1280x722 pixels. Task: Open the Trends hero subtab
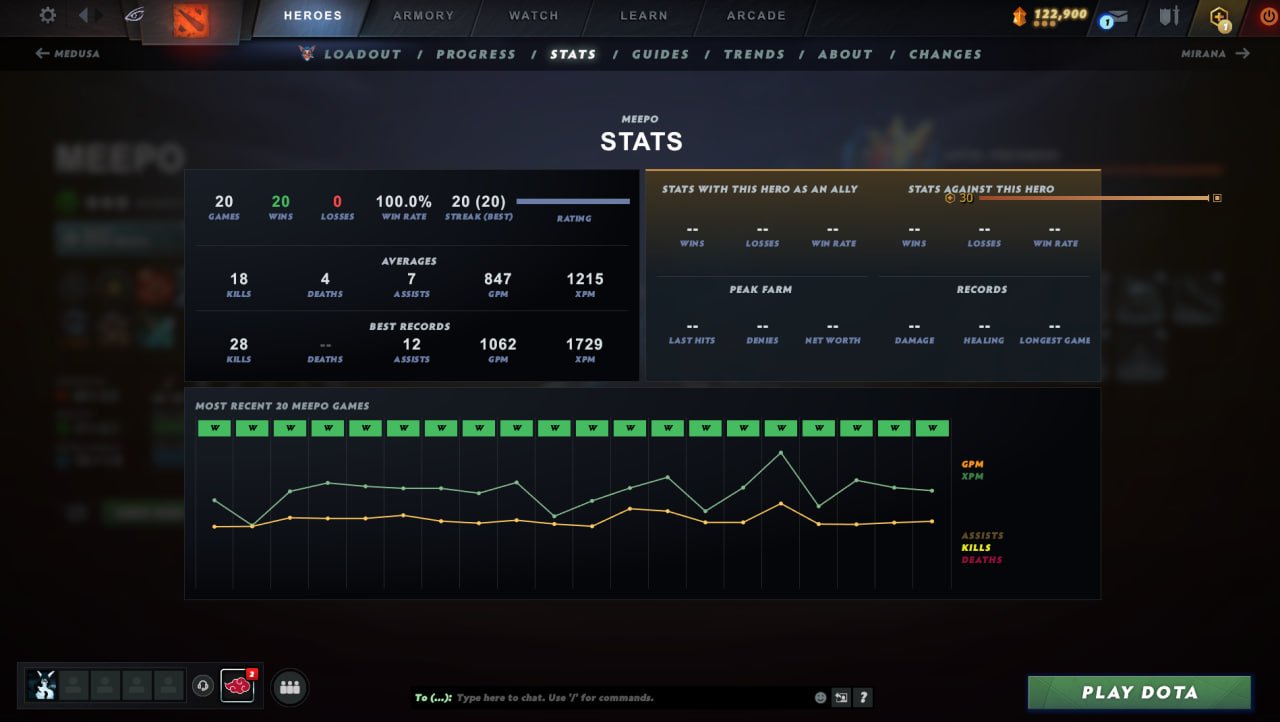click(x=753, y=54)
